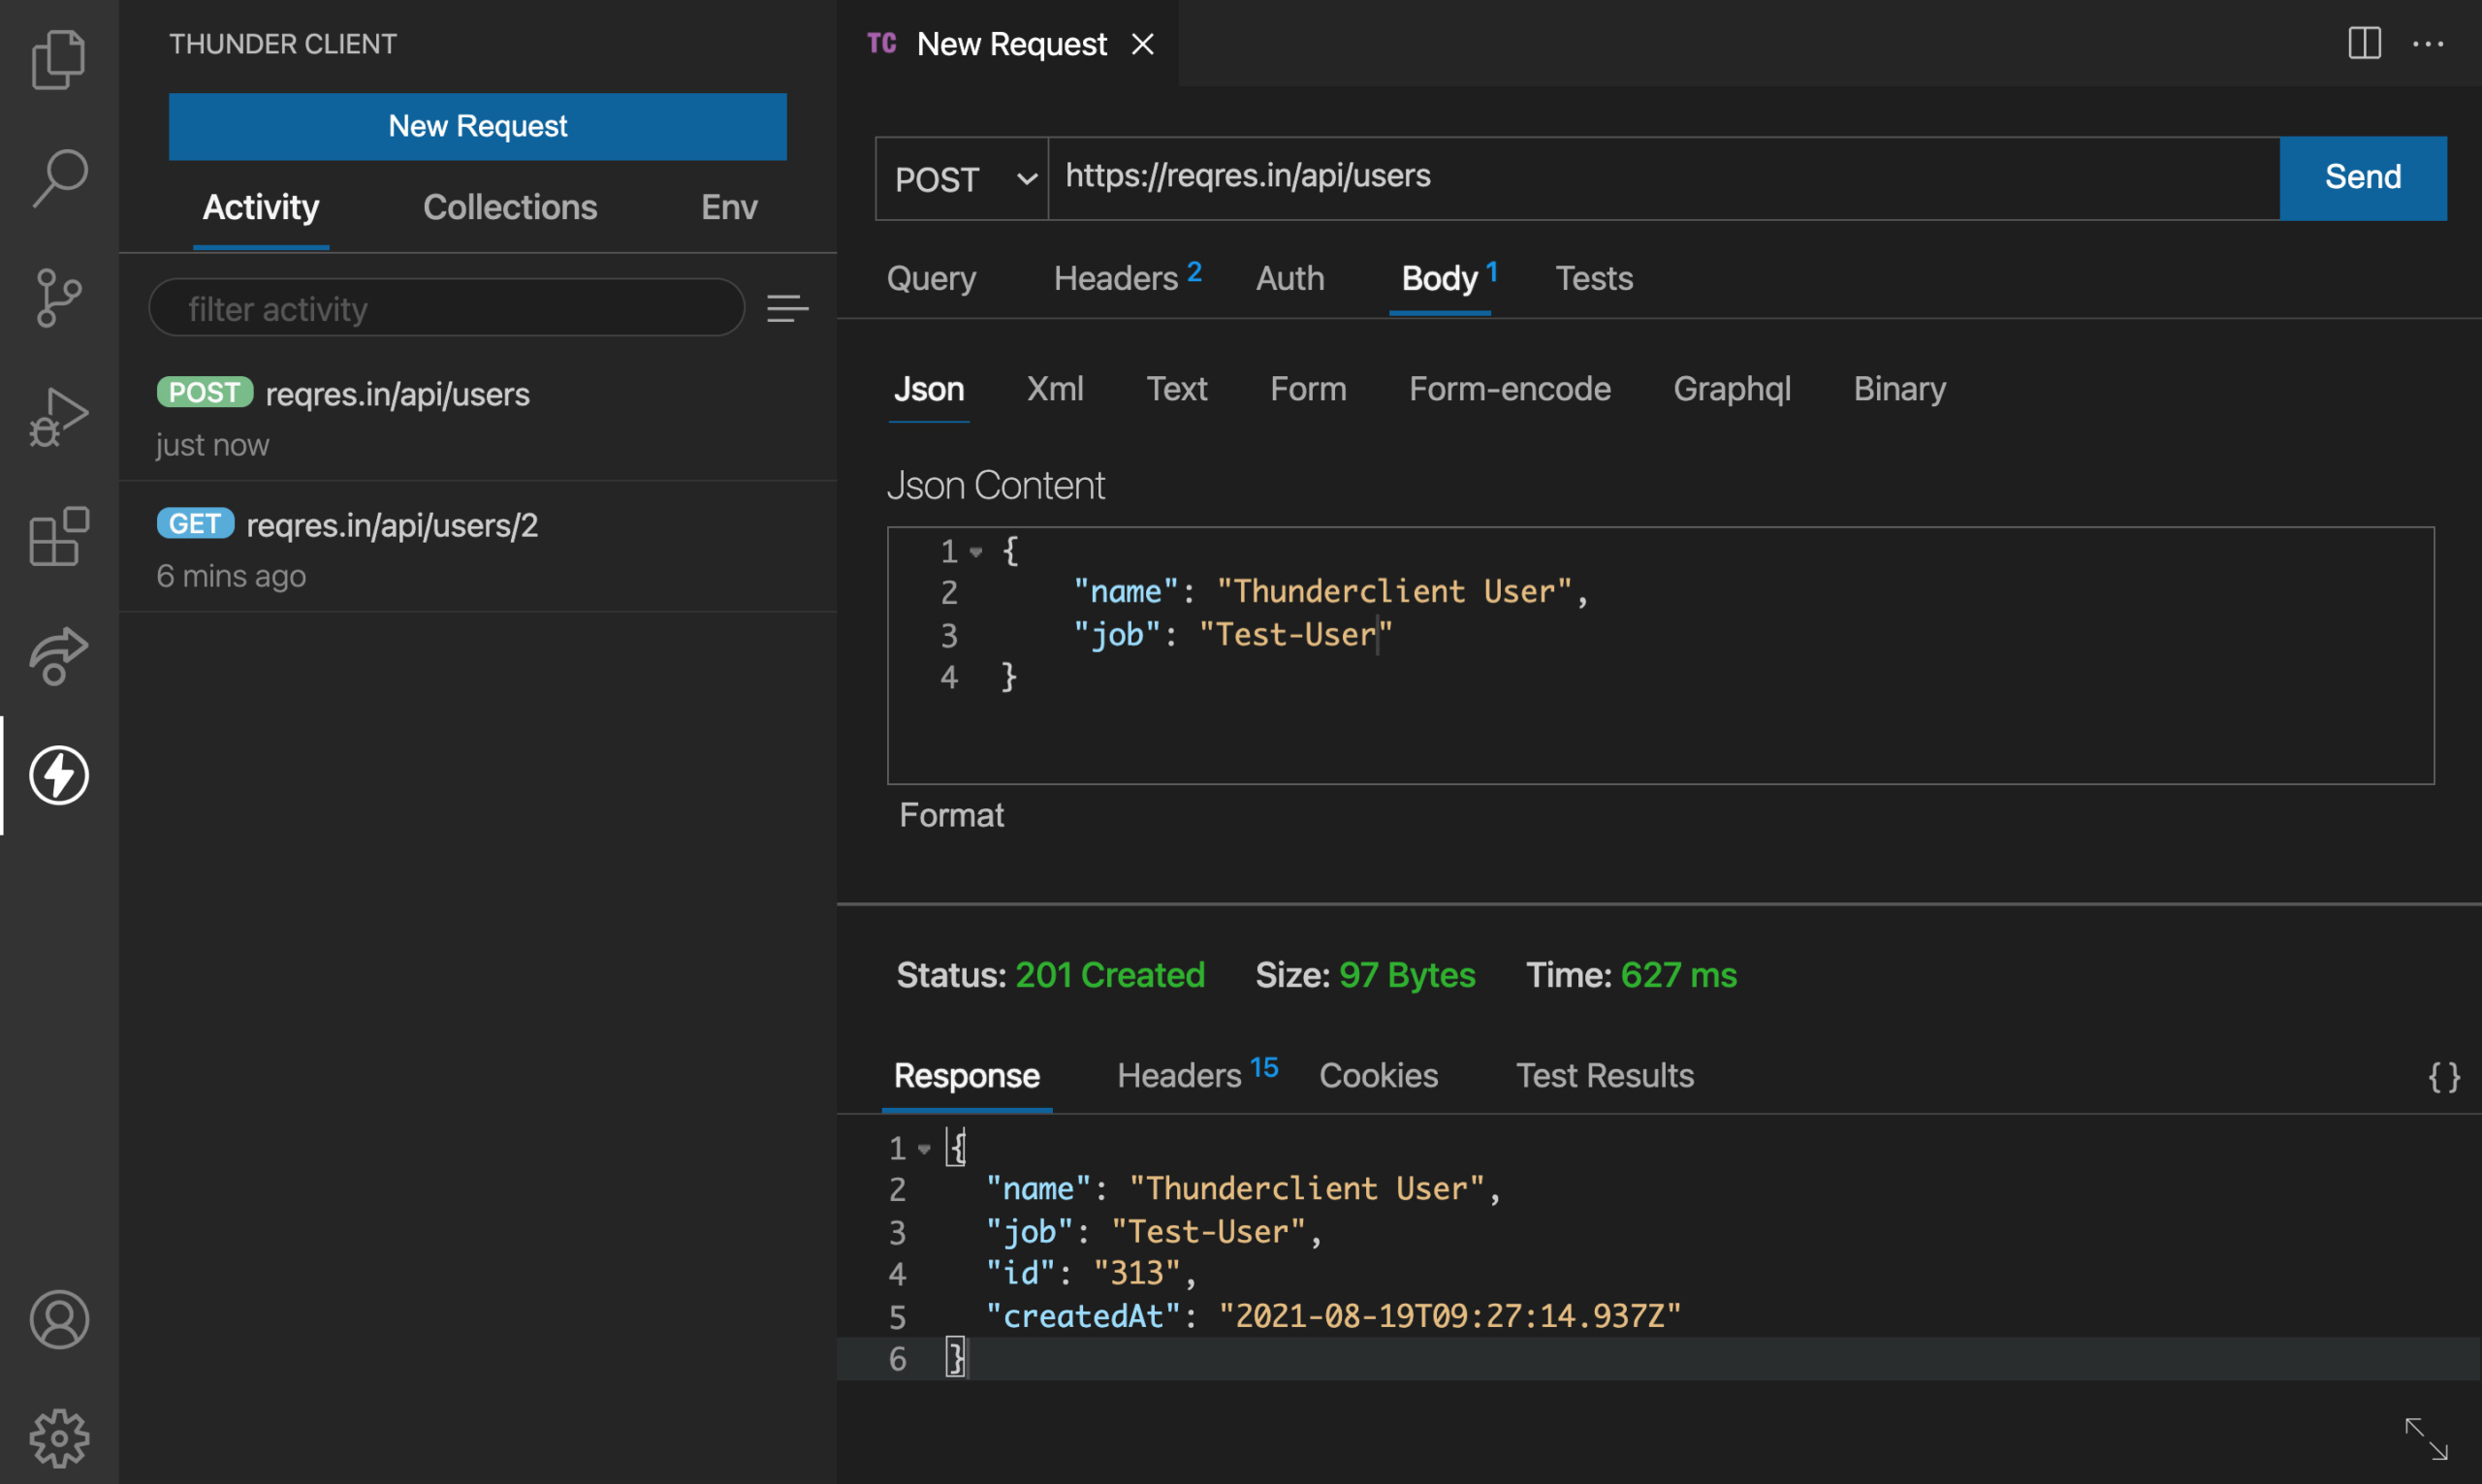
Task: Select the GET reqres.in/api/users/2 history item
Action: [392, 525]
